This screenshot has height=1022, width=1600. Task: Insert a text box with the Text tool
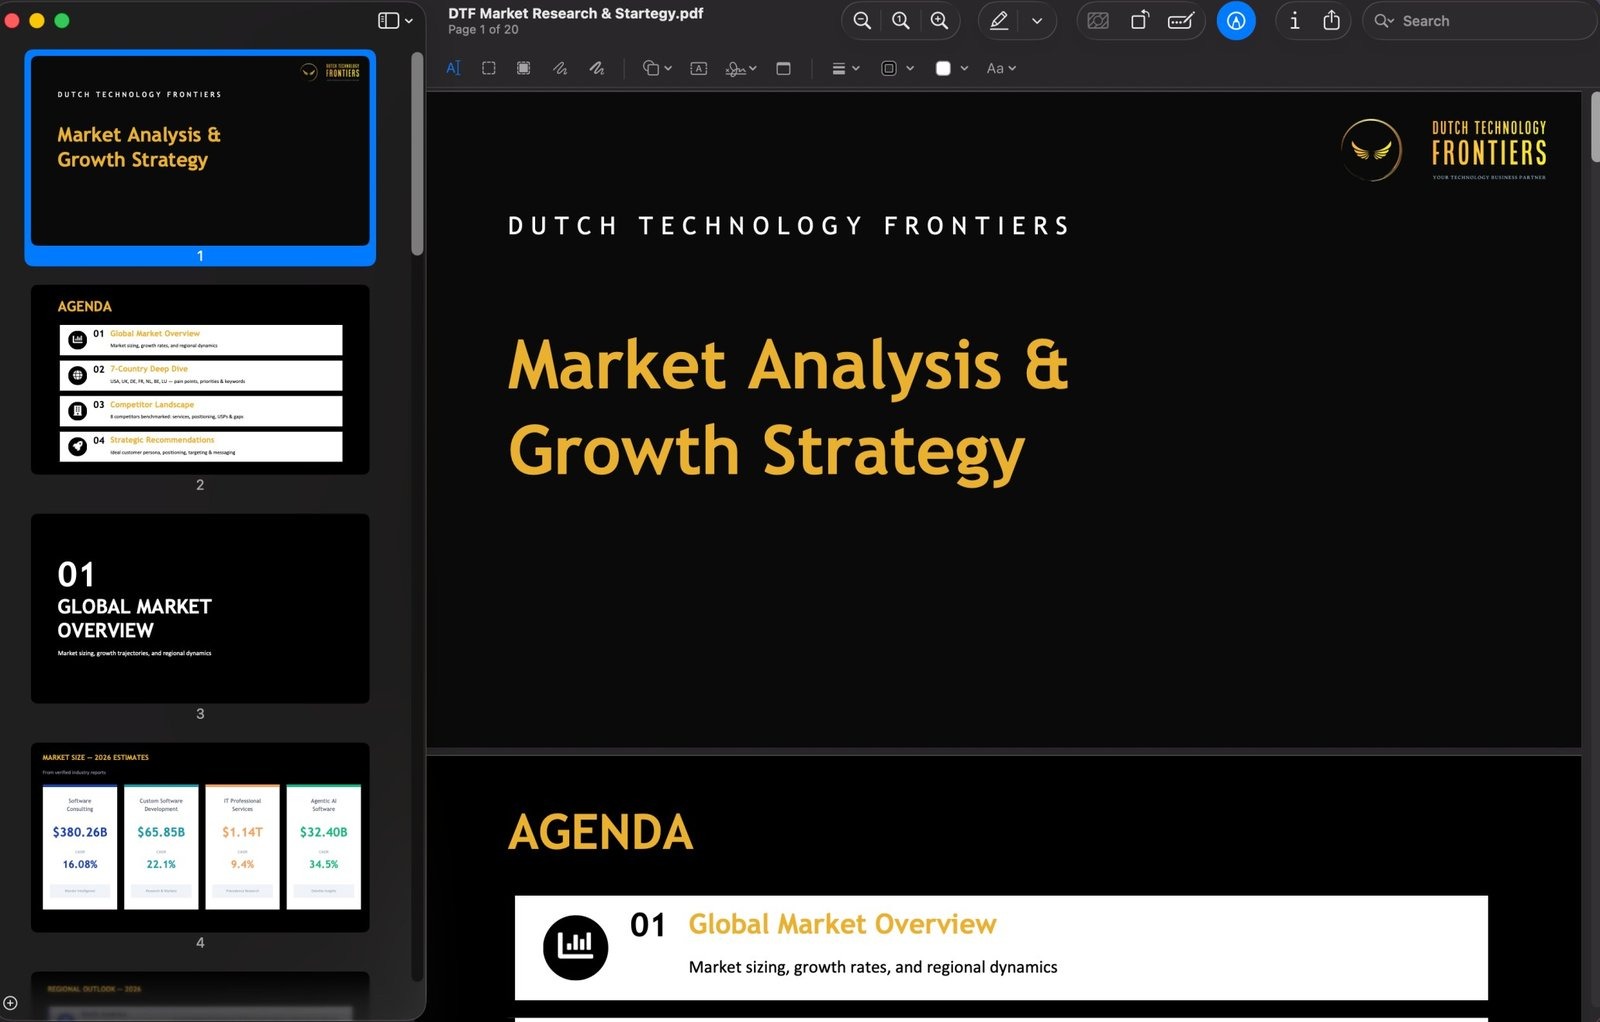(x=699, y=68)
